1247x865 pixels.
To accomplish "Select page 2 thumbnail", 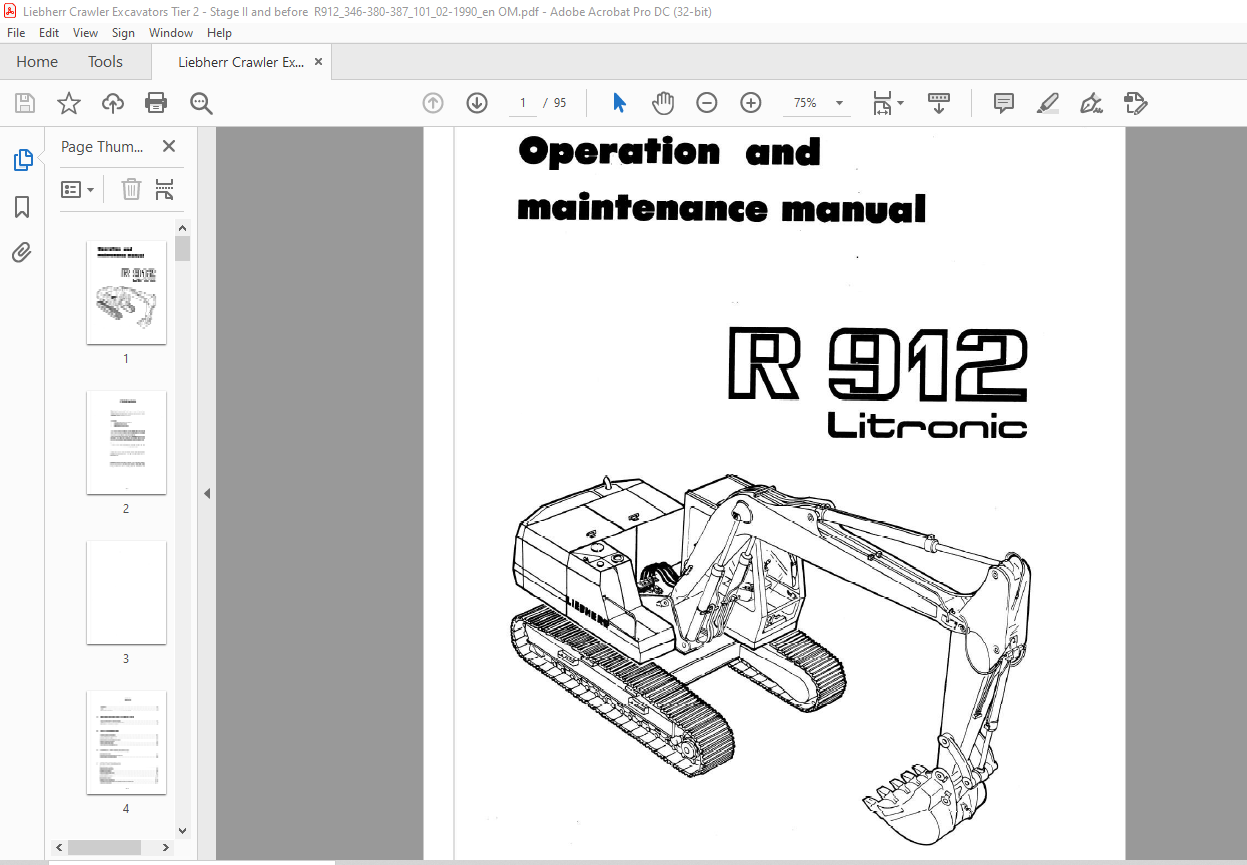I will pyautogui.click(x=126, y=442).
